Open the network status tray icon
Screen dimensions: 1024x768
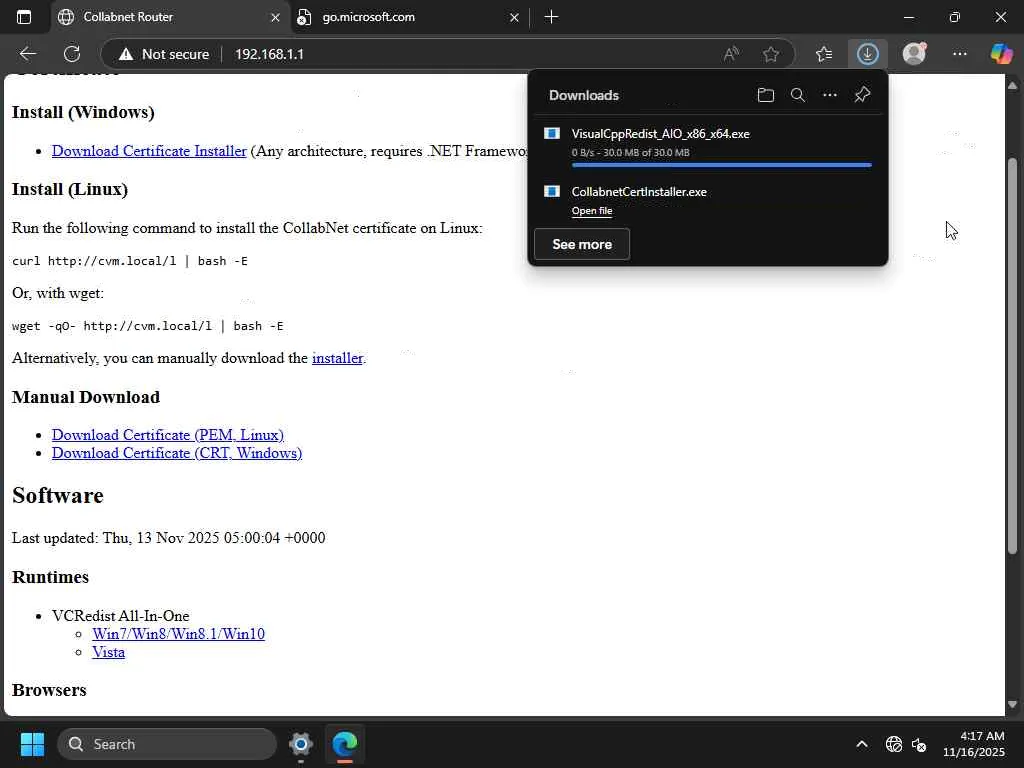(893, 744)
